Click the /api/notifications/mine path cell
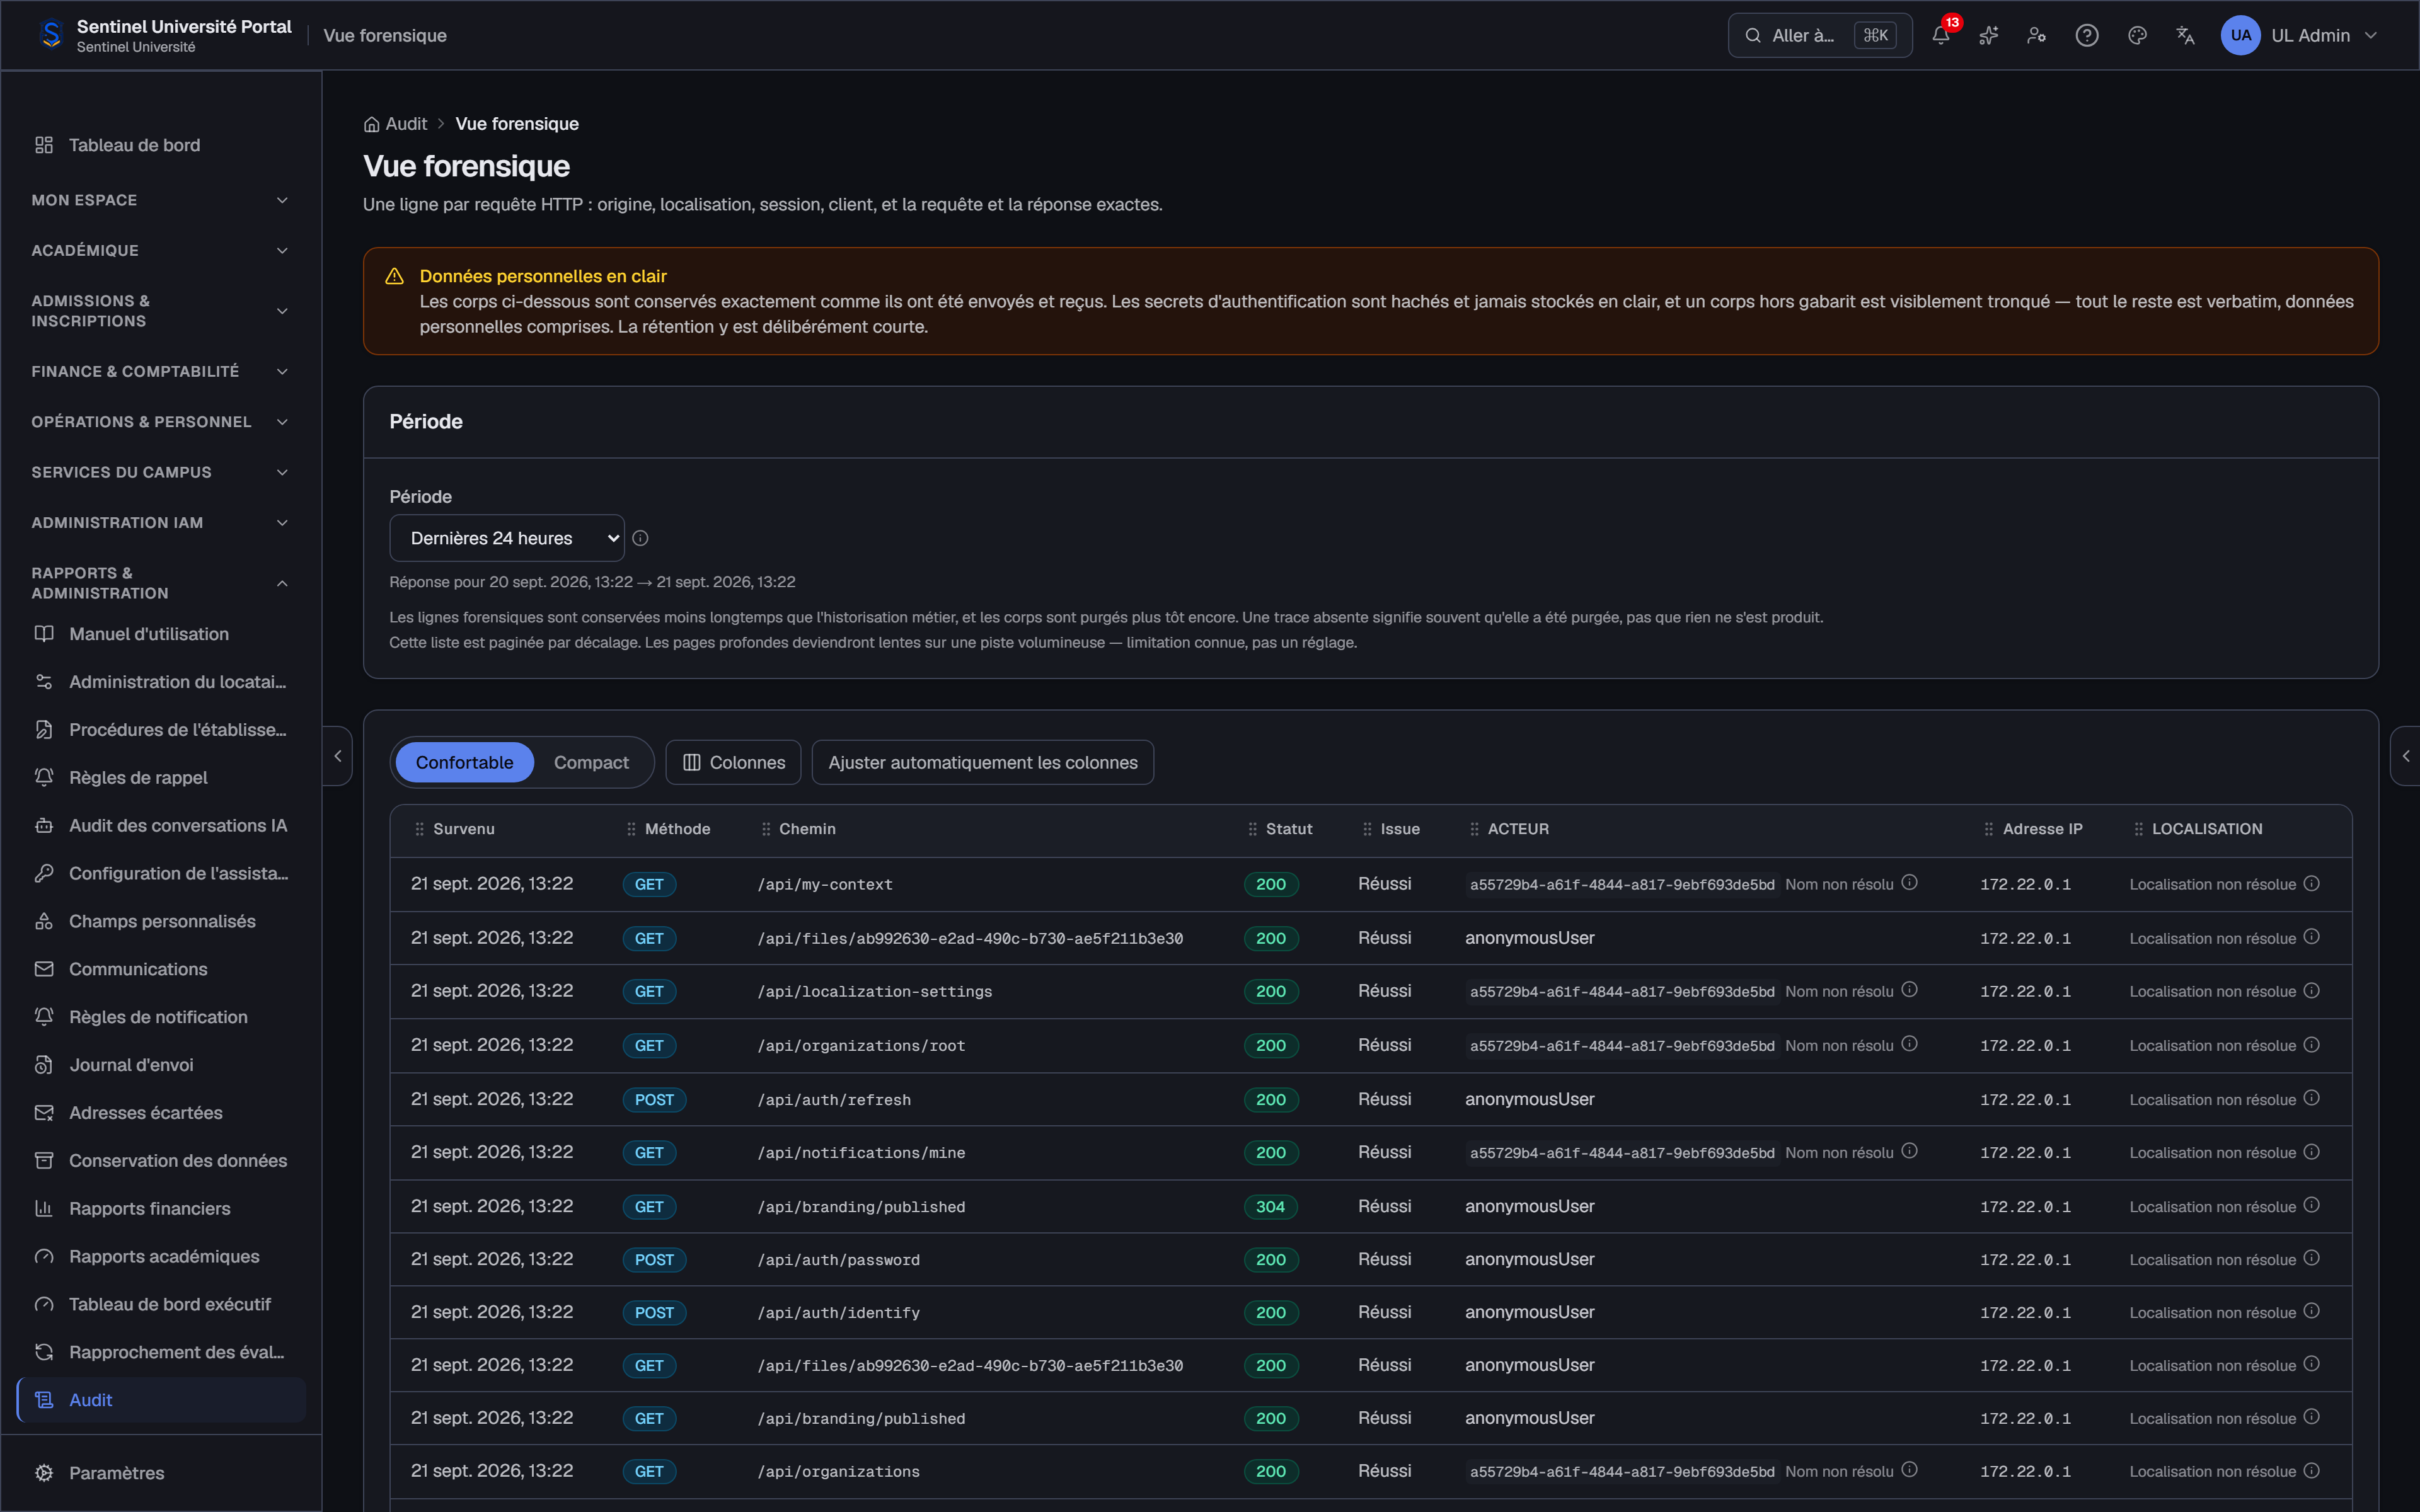The height and width of the screenshot is (1512, 2420). (861, 1152)
